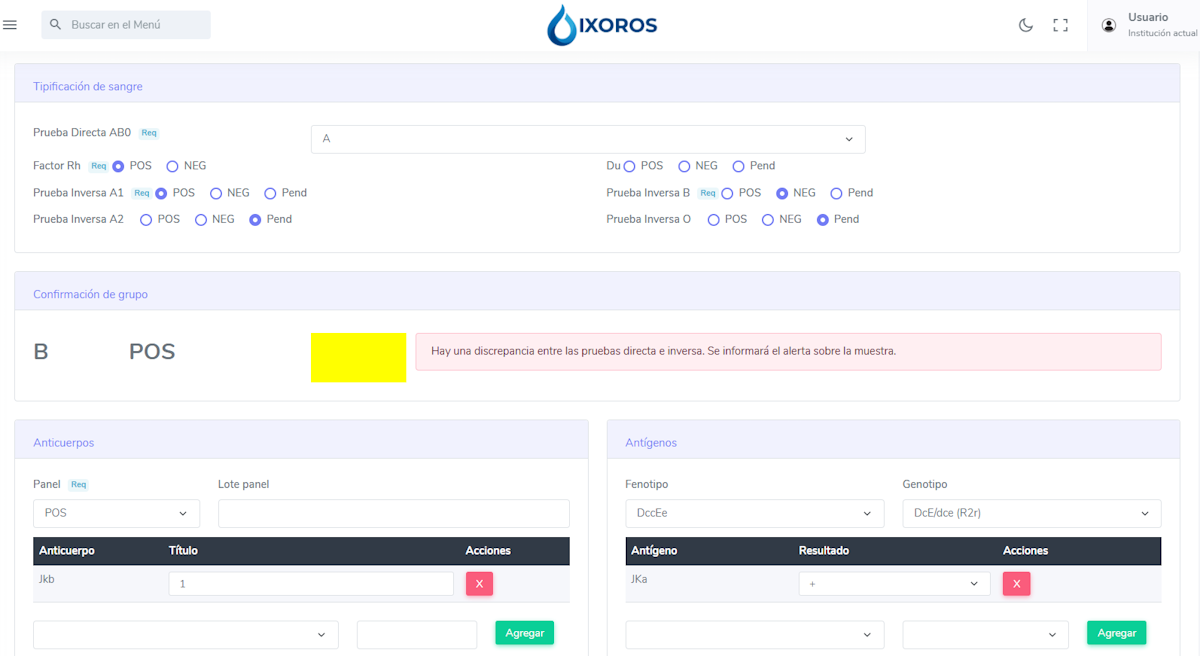Set Prueba Inversa A2 to POS
The height and width of the screenshot is (656, 1200).
(x=146, y=219)
